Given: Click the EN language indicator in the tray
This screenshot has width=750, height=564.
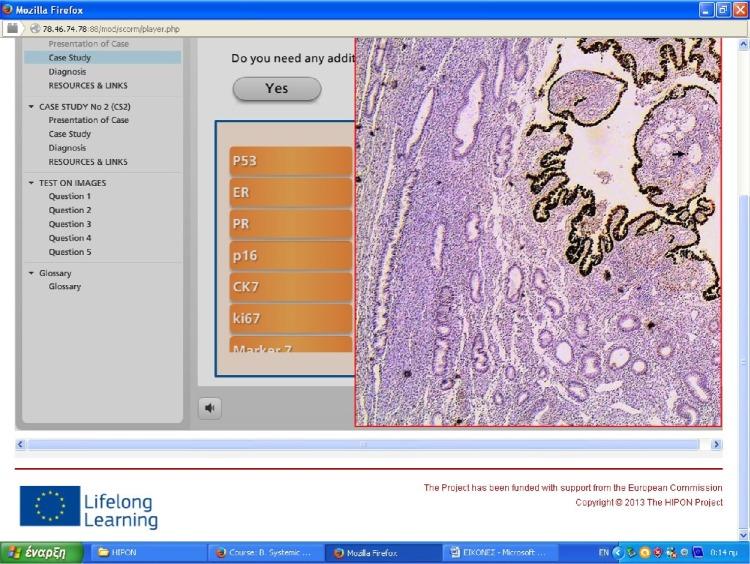Looking at the screenshot, I should (x=603, y=553).
